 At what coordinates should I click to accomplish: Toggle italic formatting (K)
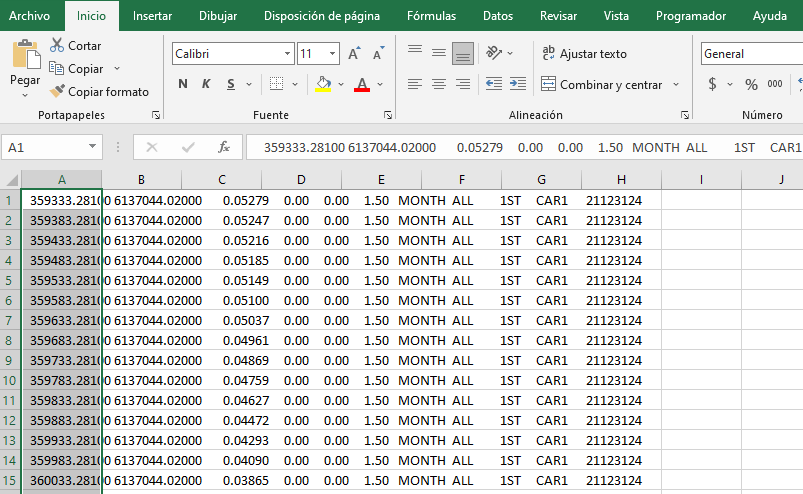[x=206, y=84]
